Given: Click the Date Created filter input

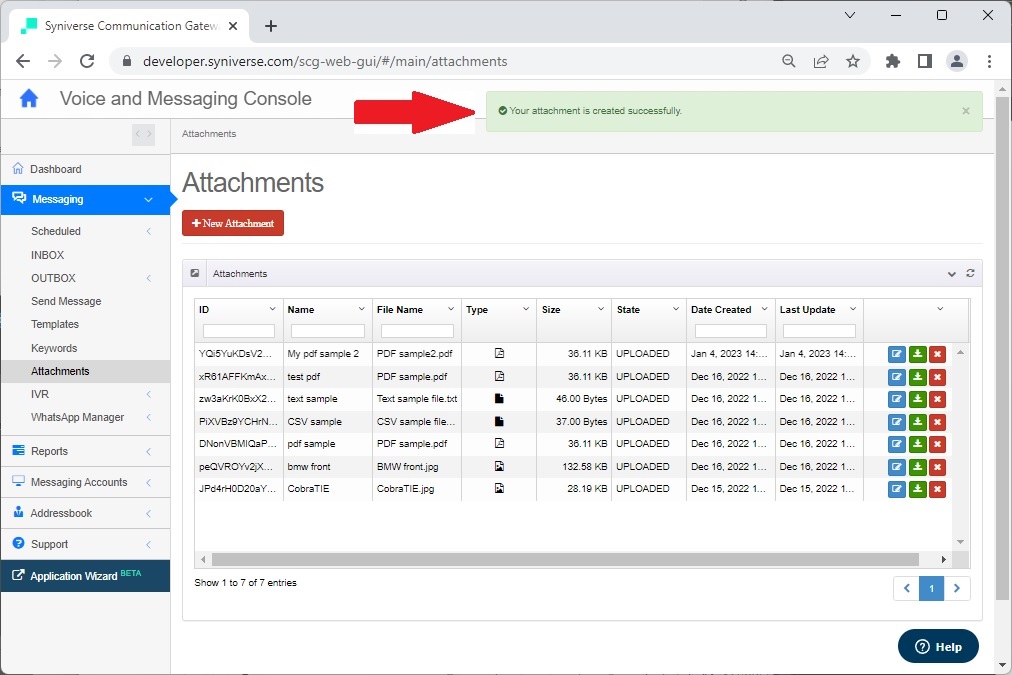Looking at the screenshot, I should coord(731,331).
